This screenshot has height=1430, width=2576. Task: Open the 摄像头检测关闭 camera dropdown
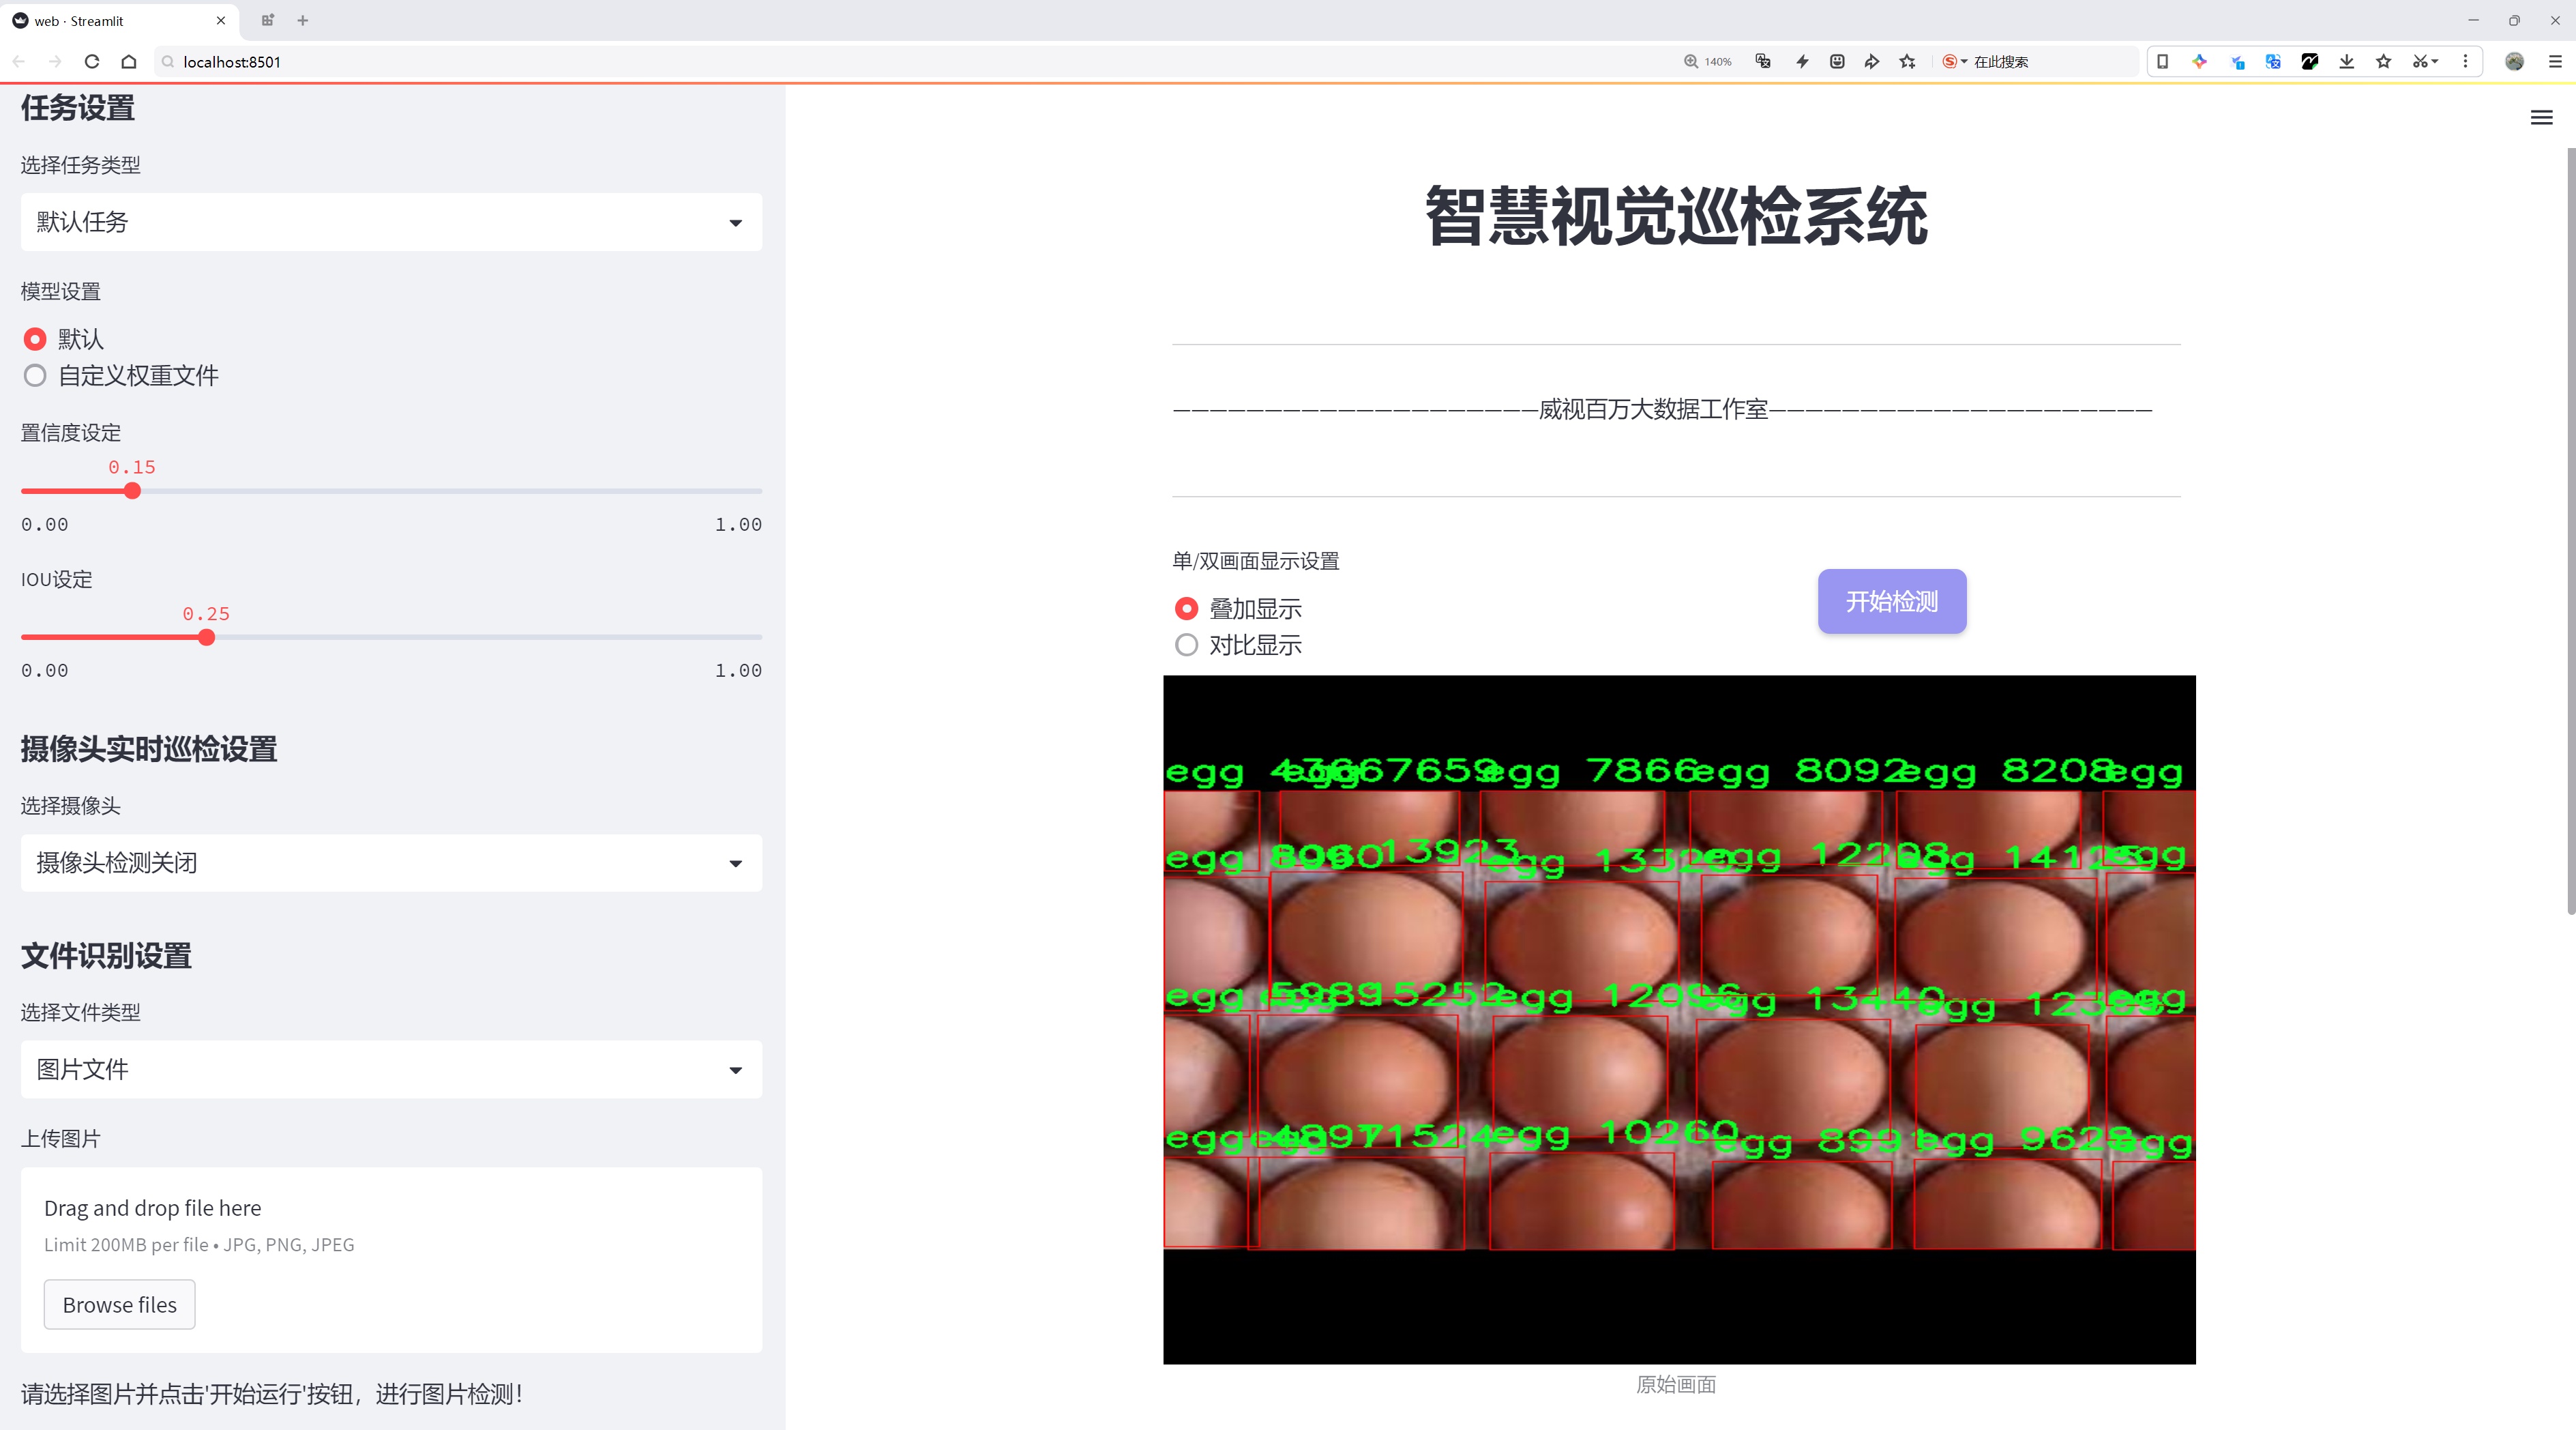[391, 863]
